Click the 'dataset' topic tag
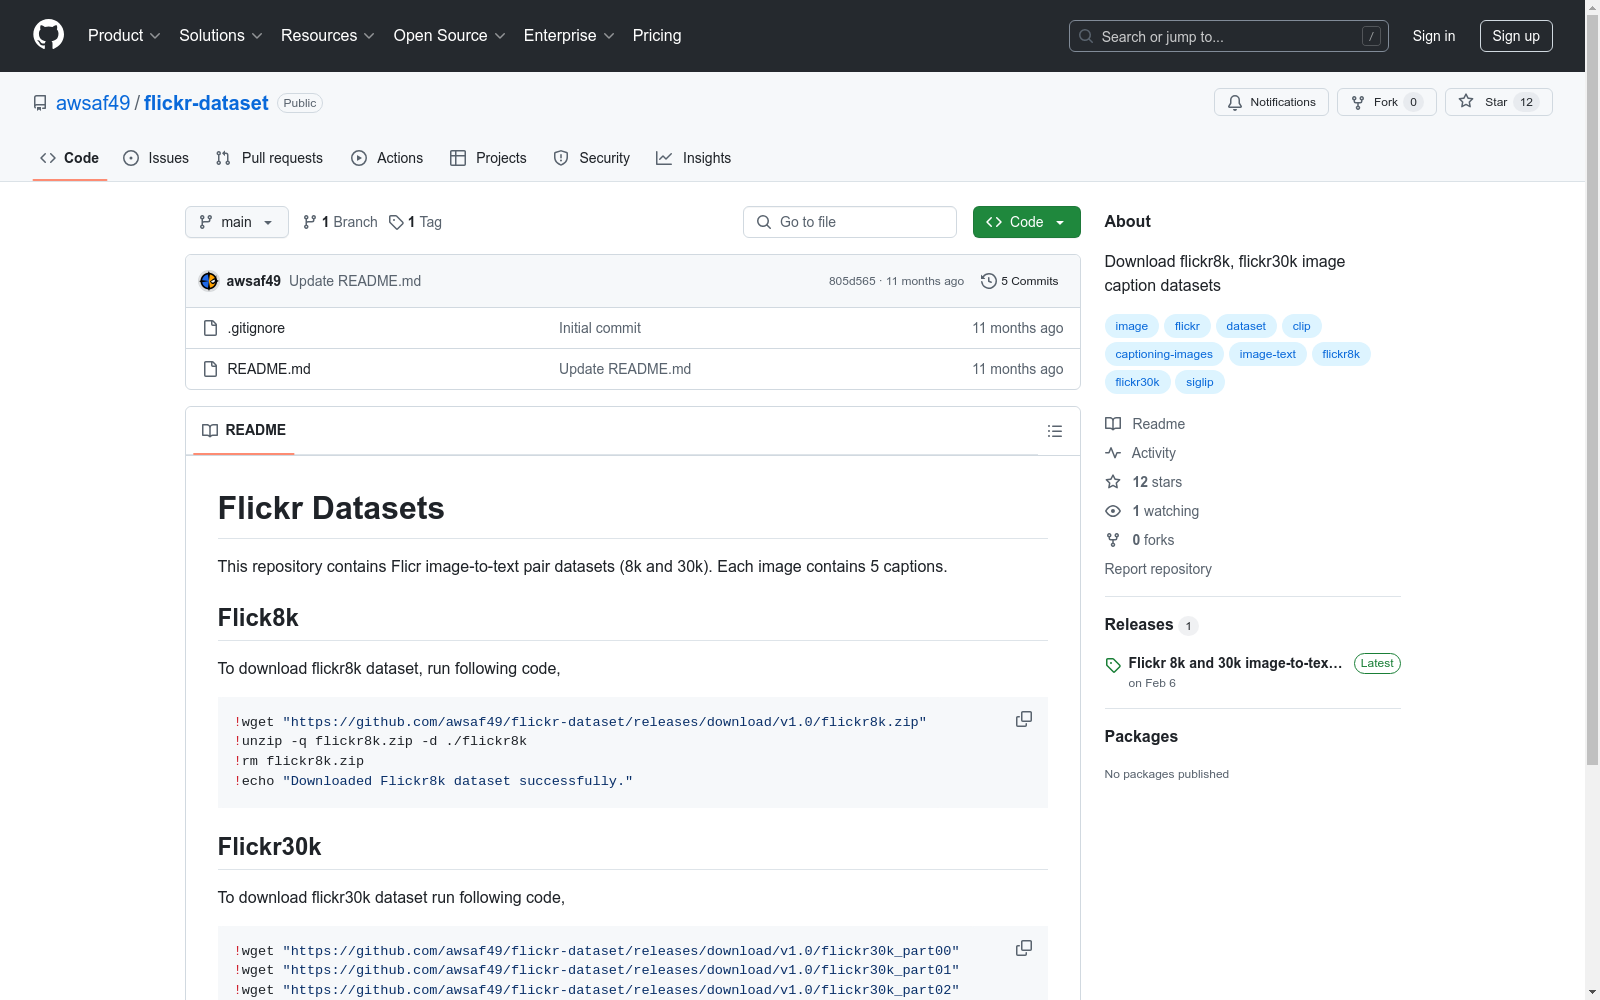Image resolution: width=1600 pixels, height=1000 pixels. pos(1246,326)
